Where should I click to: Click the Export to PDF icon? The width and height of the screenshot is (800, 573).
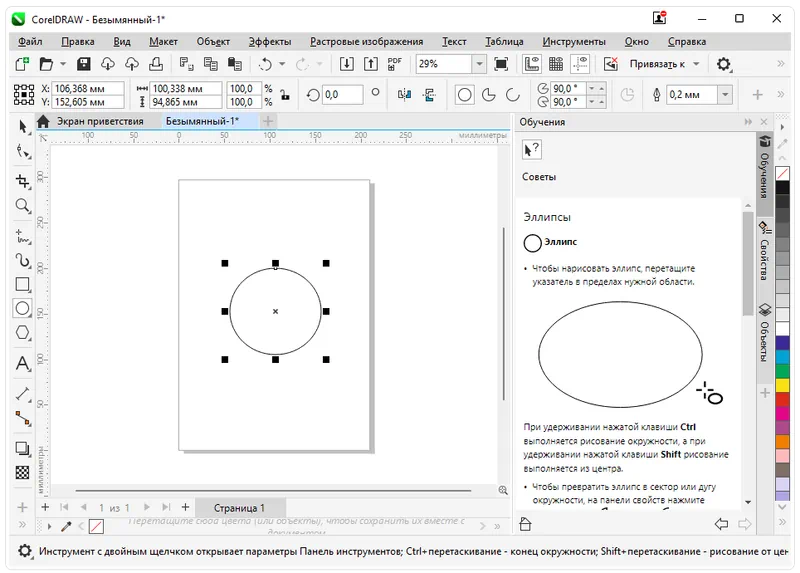pos(394,64)
